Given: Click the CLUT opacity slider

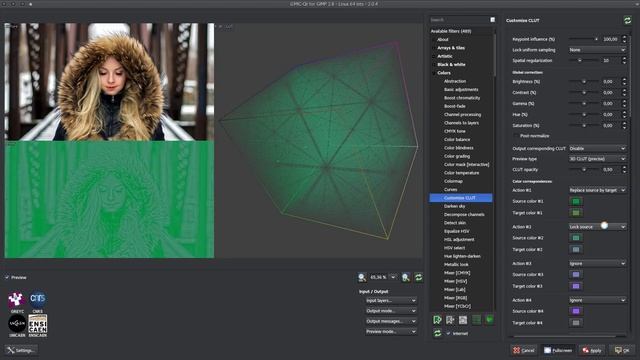Looking at the screenshot, I should [584, 169].
